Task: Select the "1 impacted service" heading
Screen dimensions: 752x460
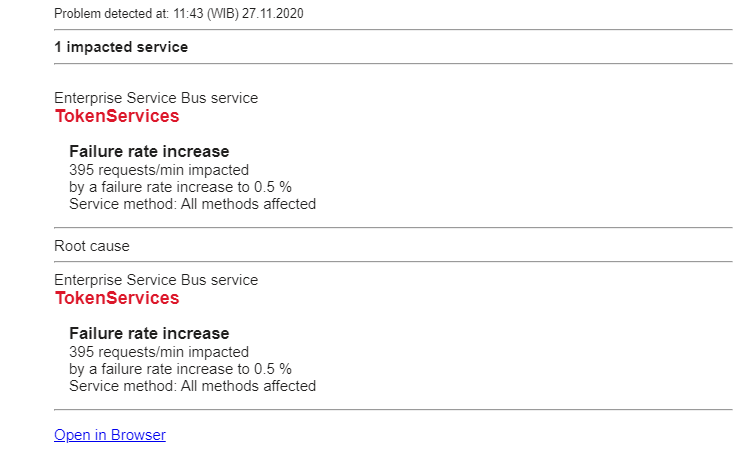Action: [x=121, y=47]
